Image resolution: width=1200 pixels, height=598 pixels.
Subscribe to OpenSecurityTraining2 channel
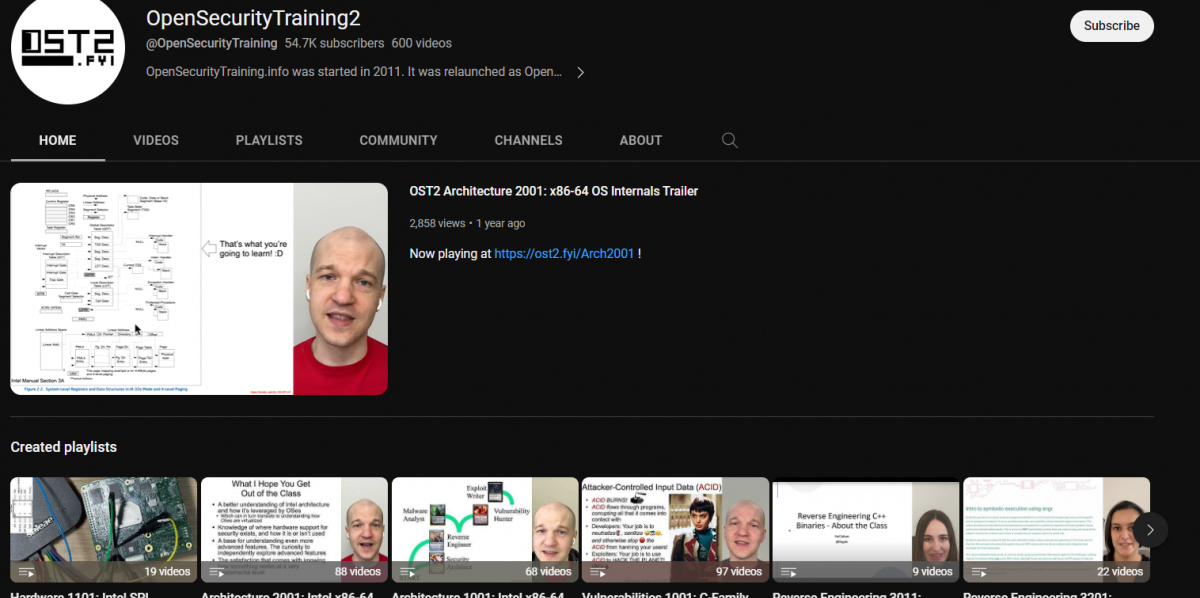click(1111, 26)
